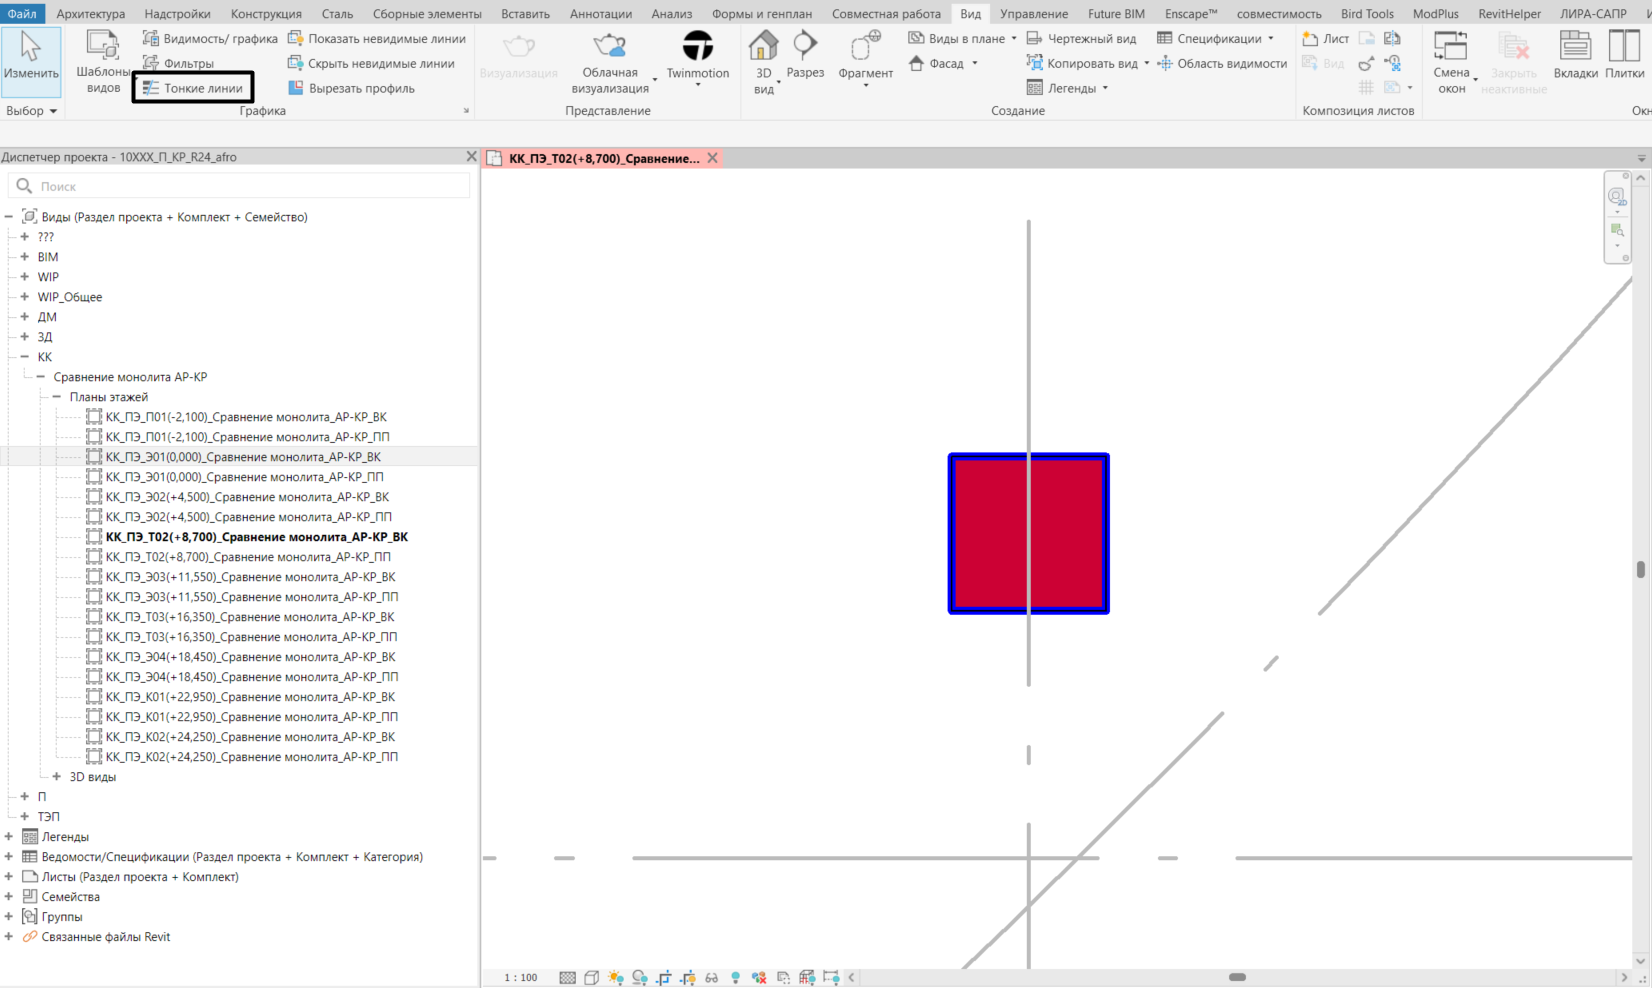Open the Аннотации ribbon tab

[x=600, y=14]
